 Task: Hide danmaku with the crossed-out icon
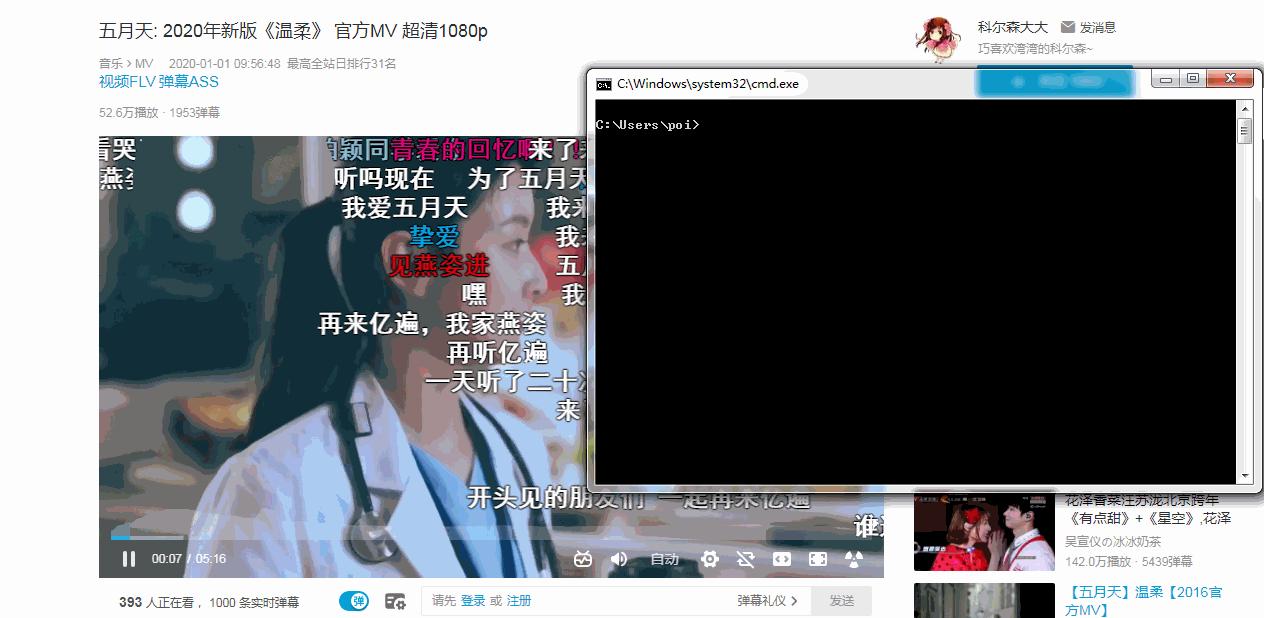tap(746, 558)
